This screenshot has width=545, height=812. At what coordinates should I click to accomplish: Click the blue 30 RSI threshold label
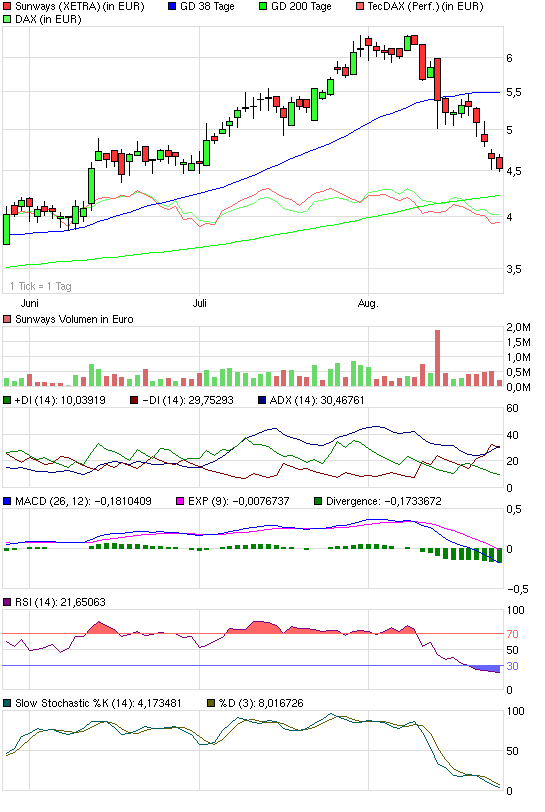click(x=512, y=666)
